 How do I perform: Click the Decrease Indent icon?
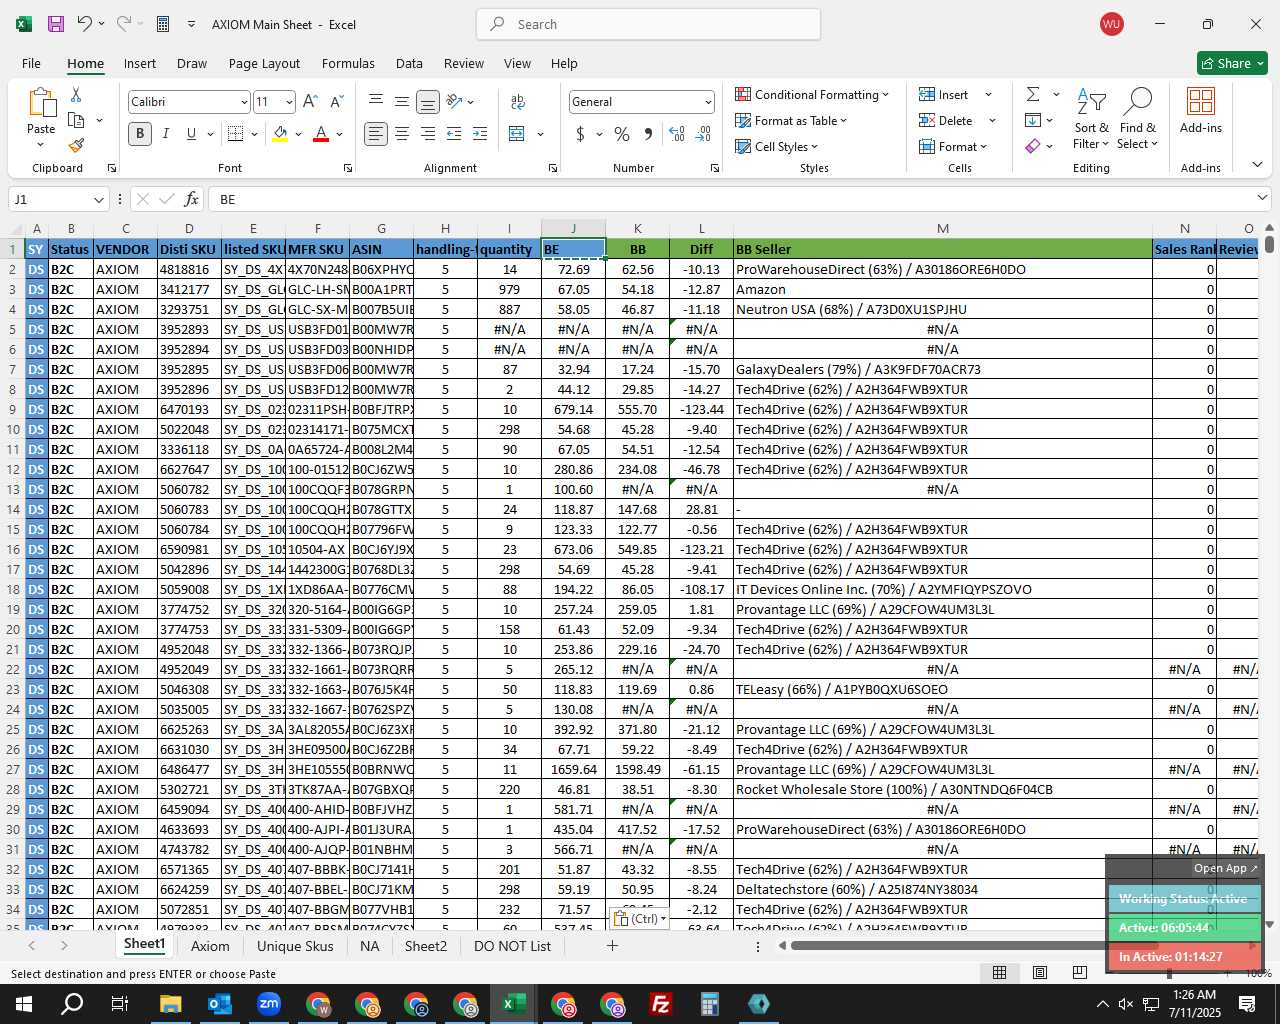click(x=454, y=133)
